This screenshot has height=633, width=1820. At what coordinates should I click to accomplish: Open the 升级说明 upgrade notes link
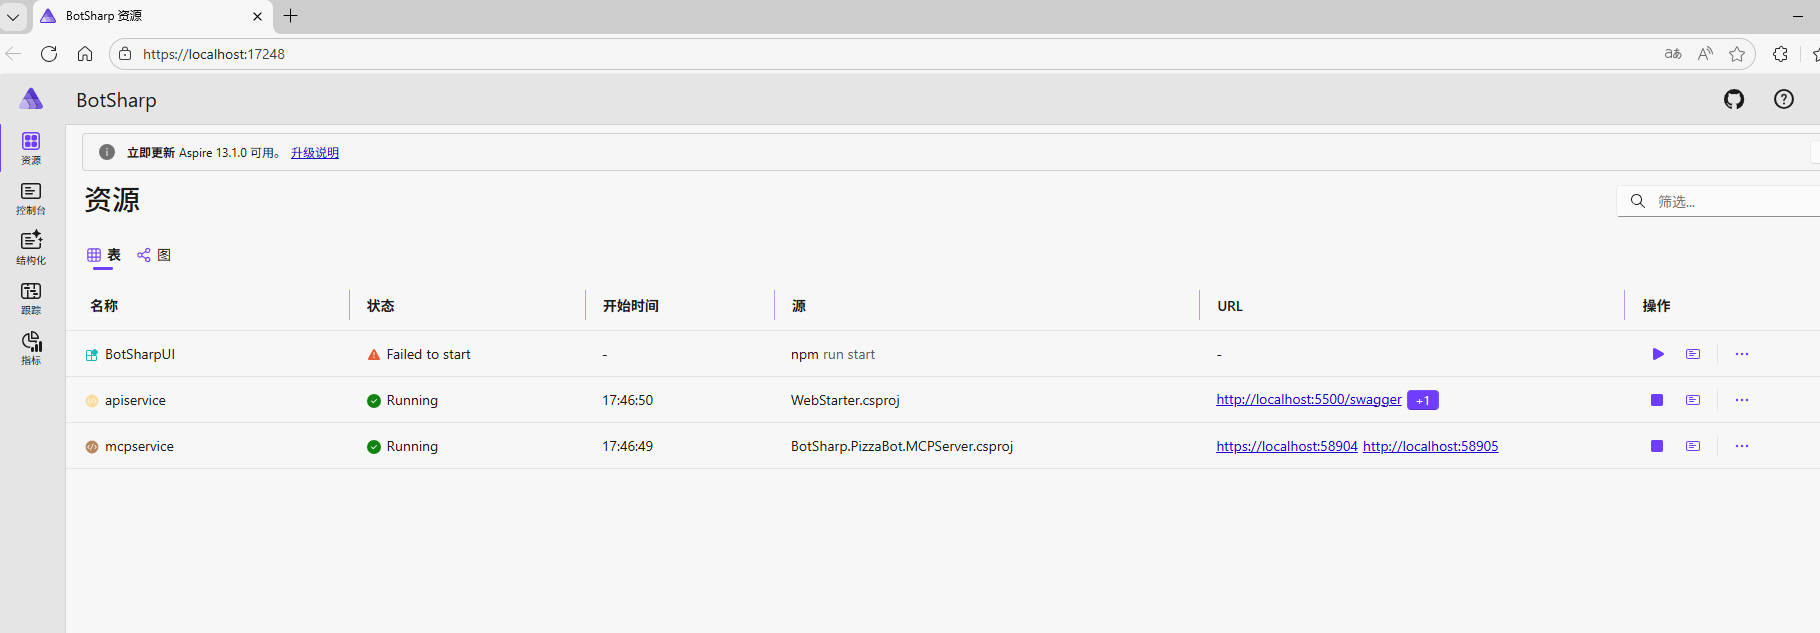[x=315, y=153]
